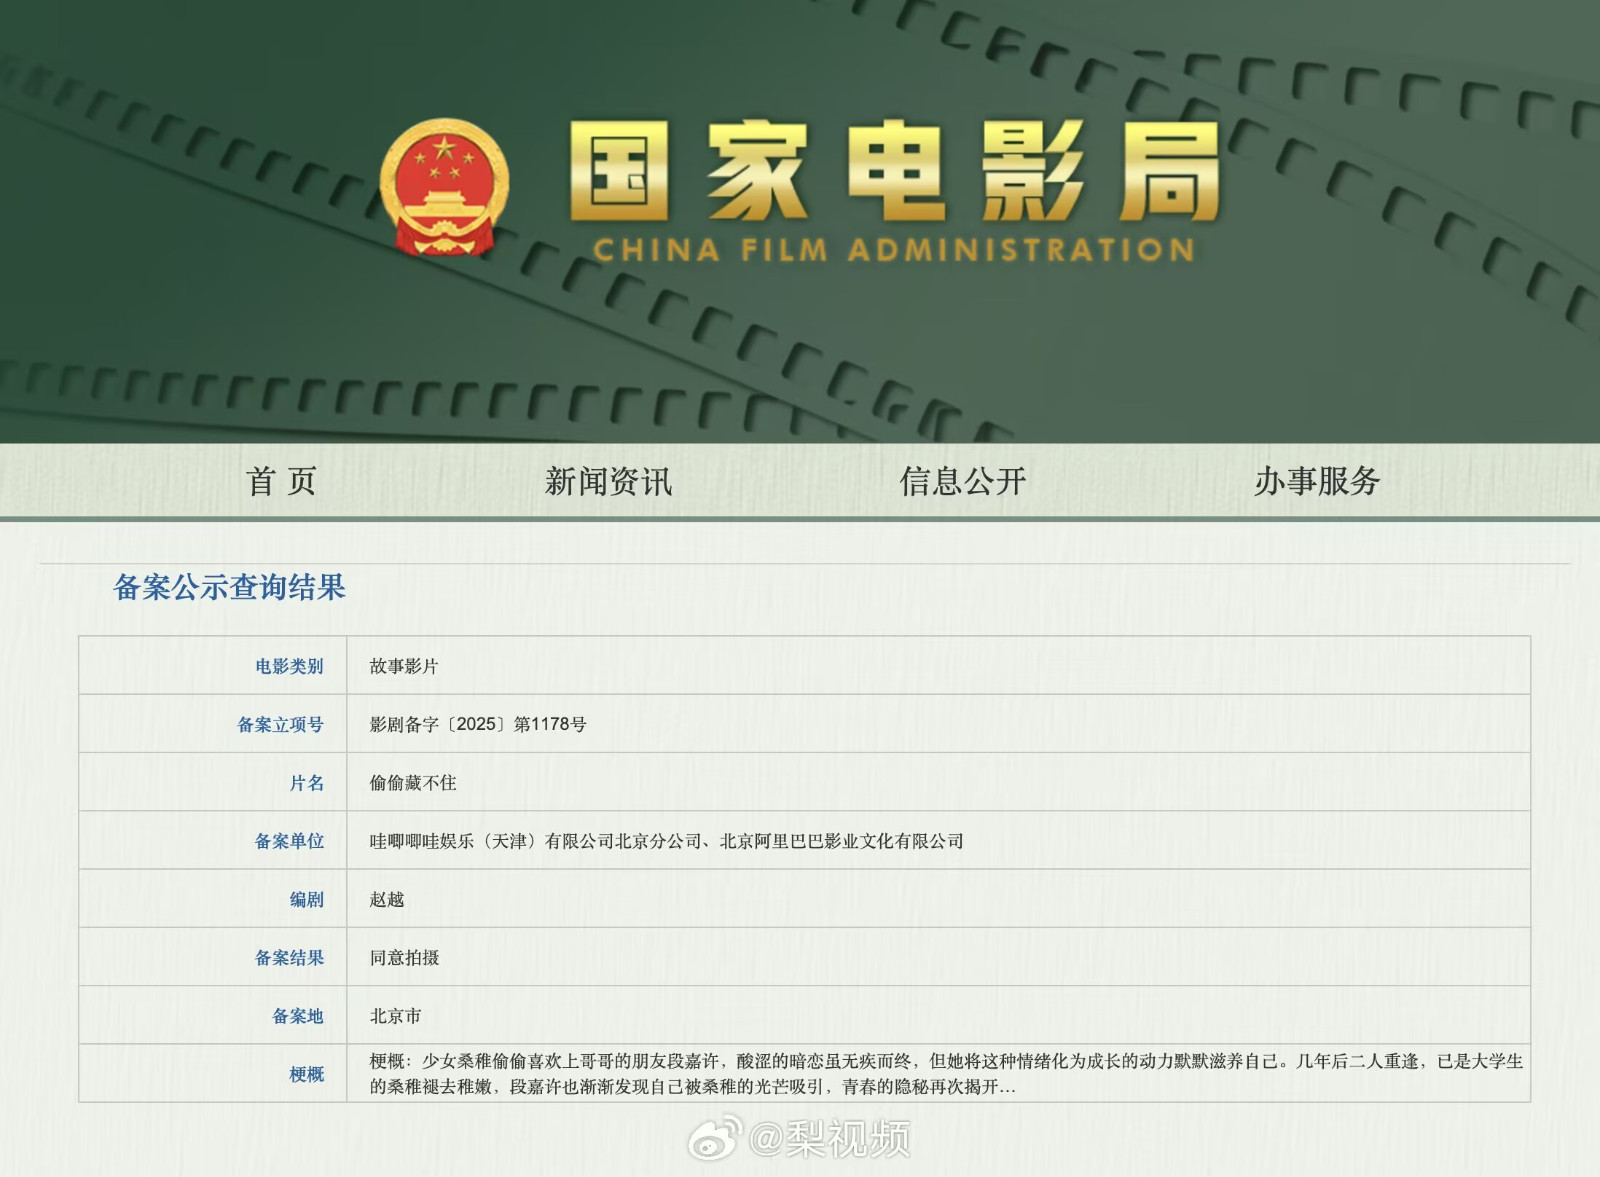Select the film title 偷偷藏不住
The height and width of the screenshot is (1177, 1600).
[x=413, y=783]
